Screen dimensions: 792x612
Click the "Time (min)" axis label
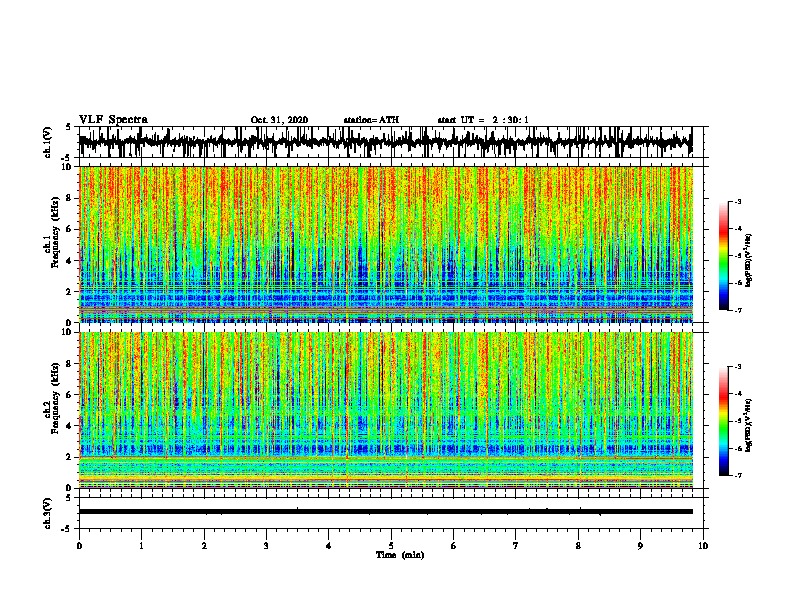(x=400, y=555)
